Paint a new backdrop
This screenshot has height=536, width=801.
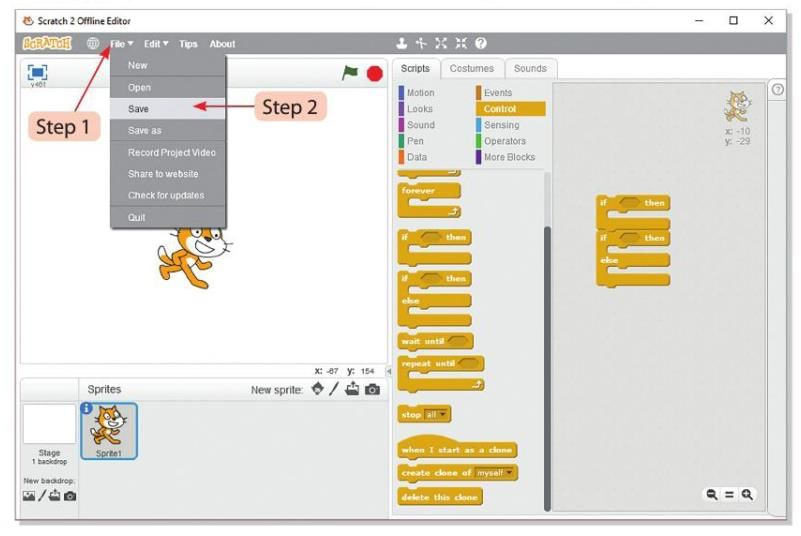42,496
